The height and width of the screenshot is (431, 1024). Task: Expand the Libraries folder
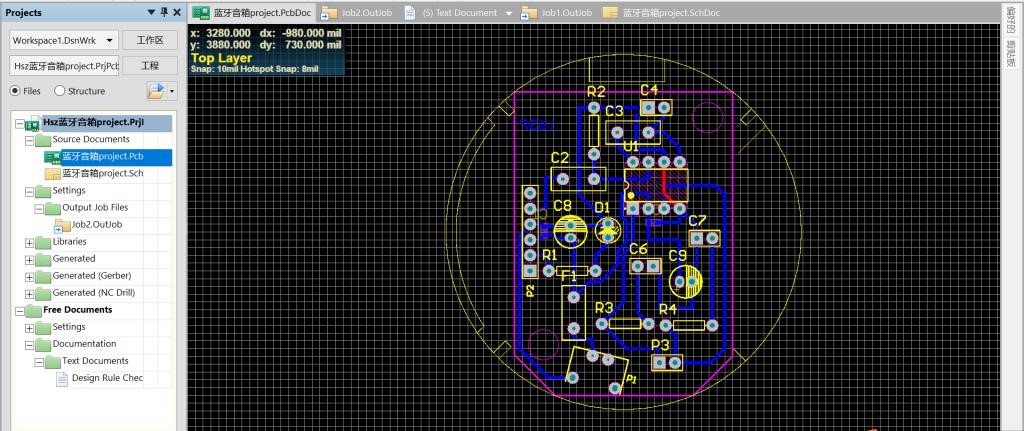coord(29,242)
